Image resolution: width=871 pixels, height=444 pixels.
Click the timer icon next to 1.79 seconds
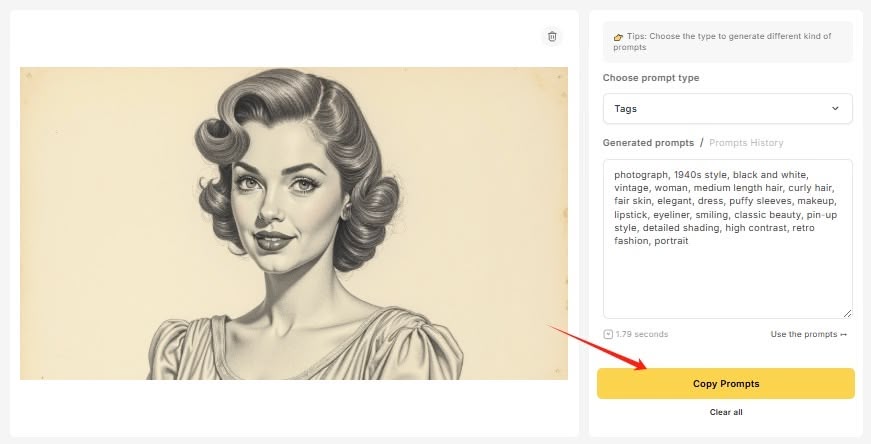pyautogui.click(x=608, y=334)
